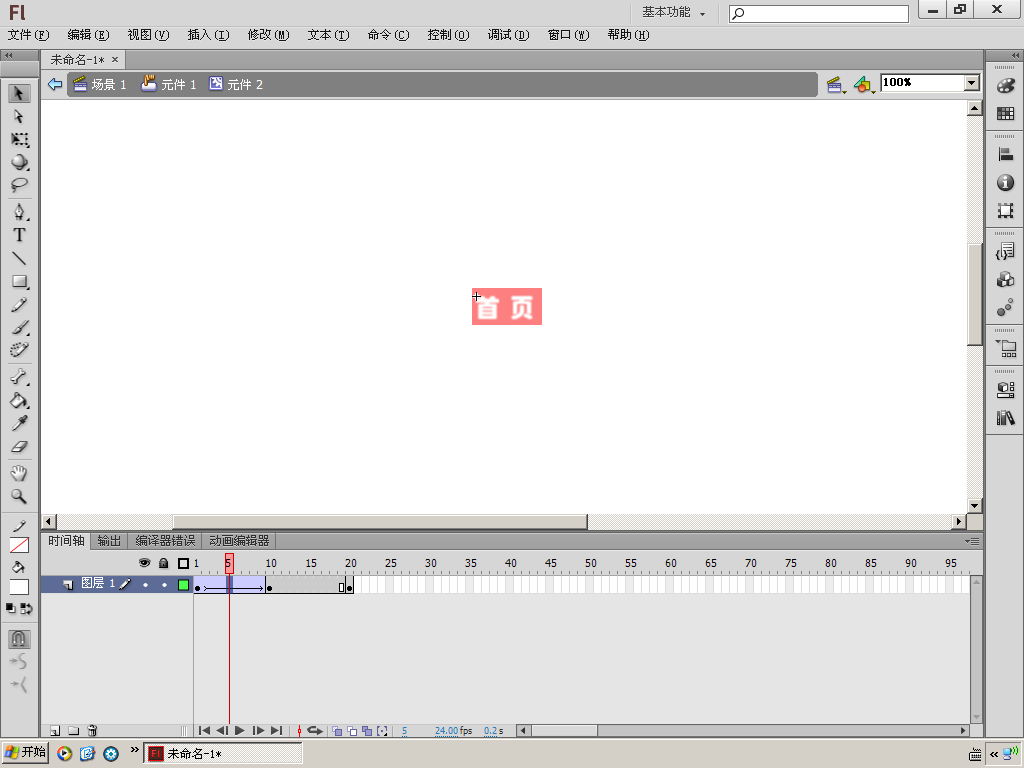Toggle Onion Skin mode
The image size is (1024, 768).
337,731
